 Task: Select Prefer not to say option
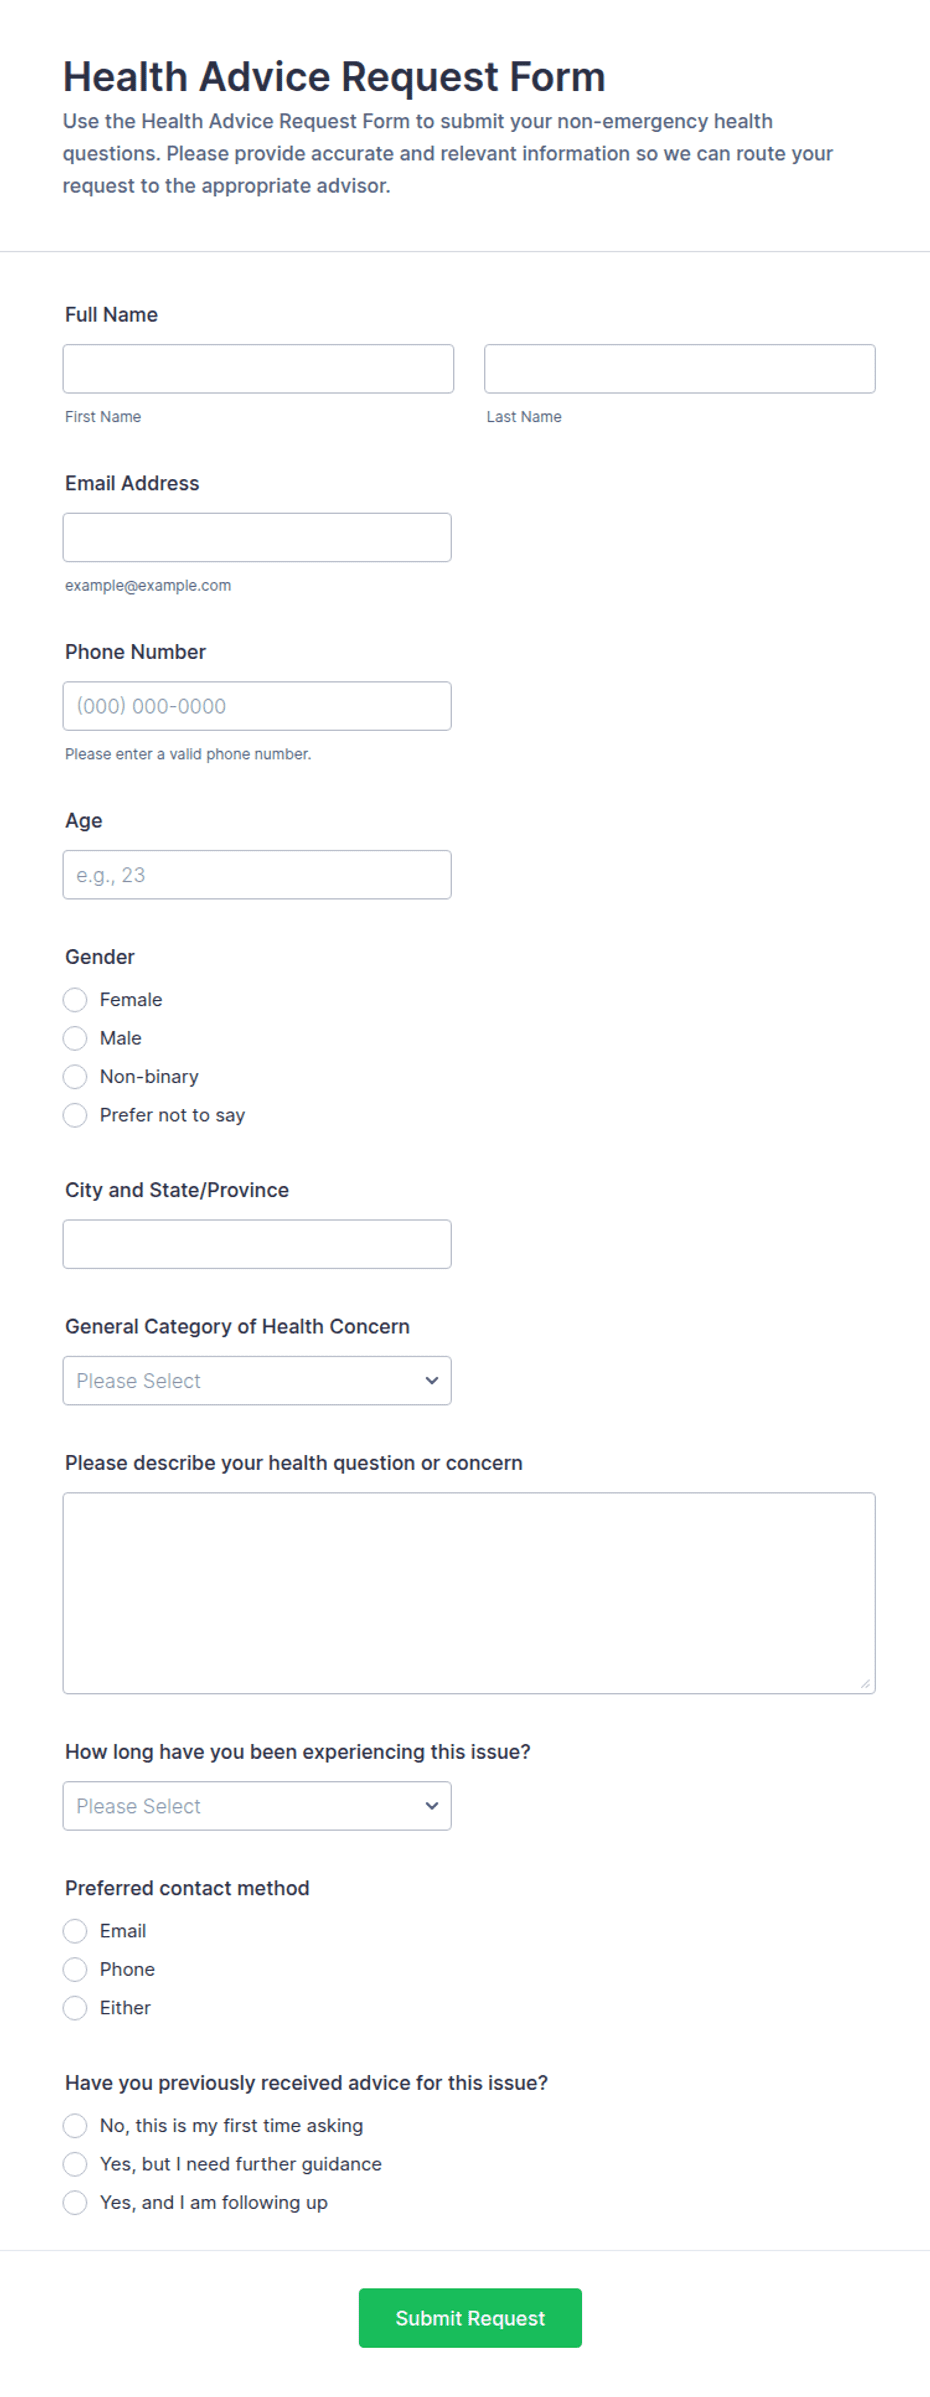[x=75, y=1115]
